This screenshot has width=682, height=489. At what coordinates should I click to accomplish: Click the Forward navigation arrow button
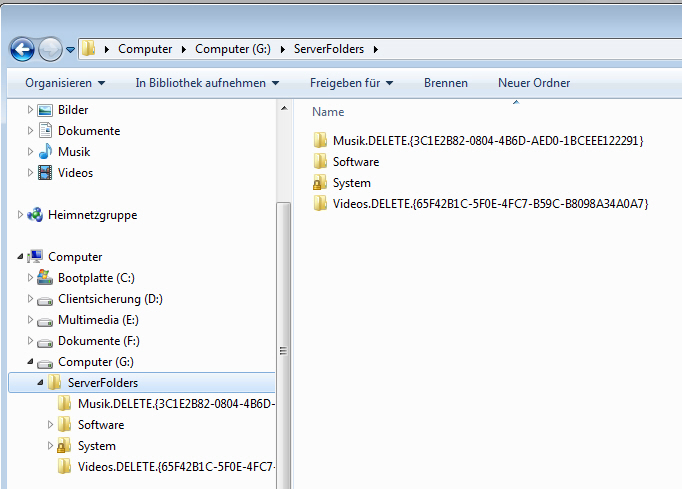pyautogui.click(x=50, y=48)
